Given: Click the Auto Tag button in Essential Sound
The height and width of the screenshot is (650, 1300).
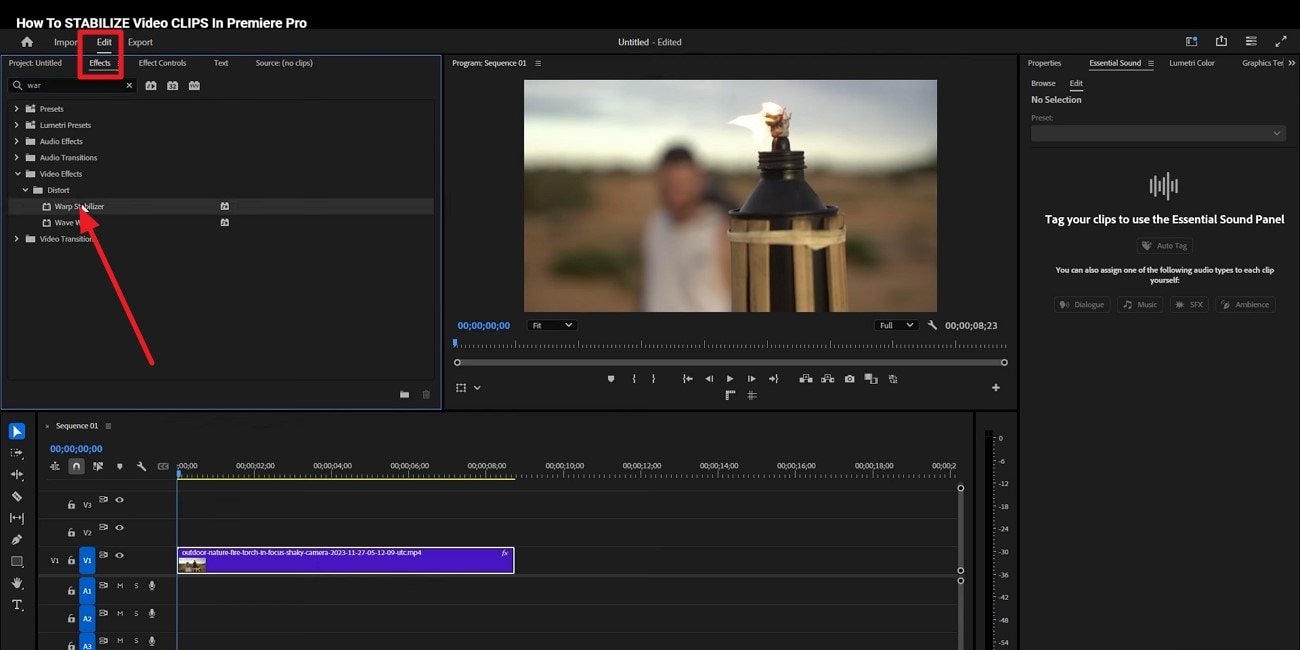Looking at the screenshot, I should point(1164,245).
